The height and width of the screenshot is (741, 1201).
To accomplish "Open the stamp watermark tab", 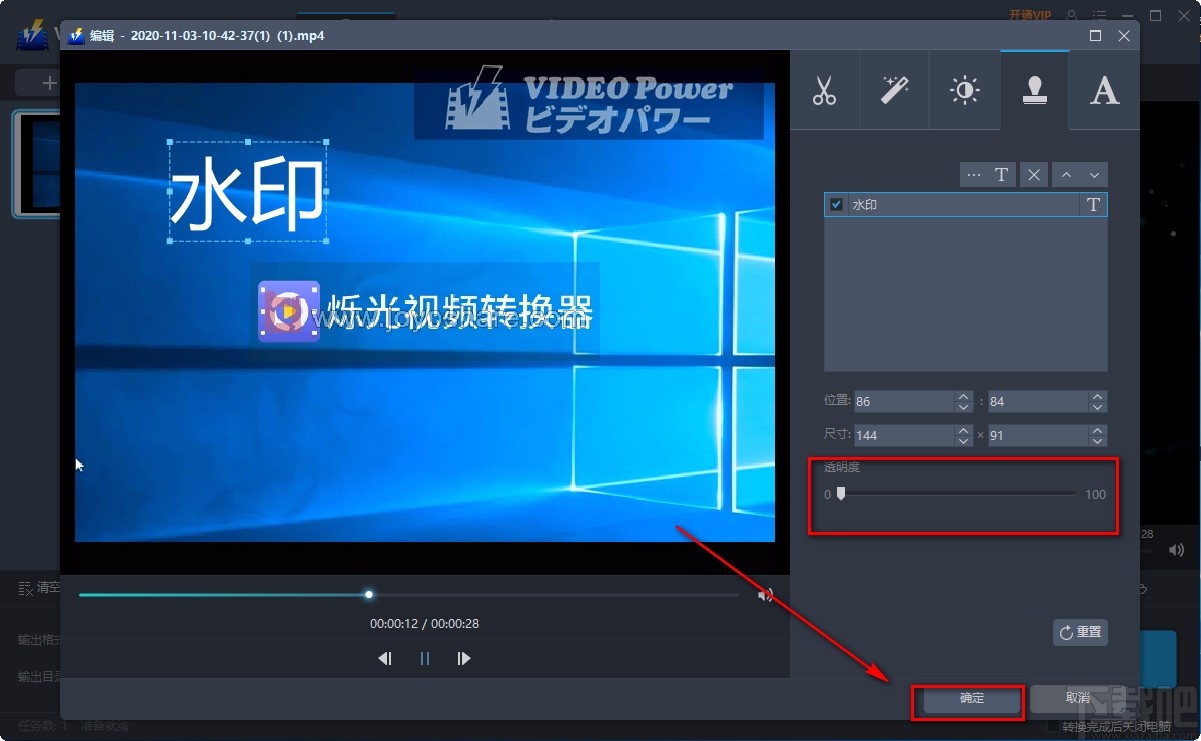I will point(1034,90).
